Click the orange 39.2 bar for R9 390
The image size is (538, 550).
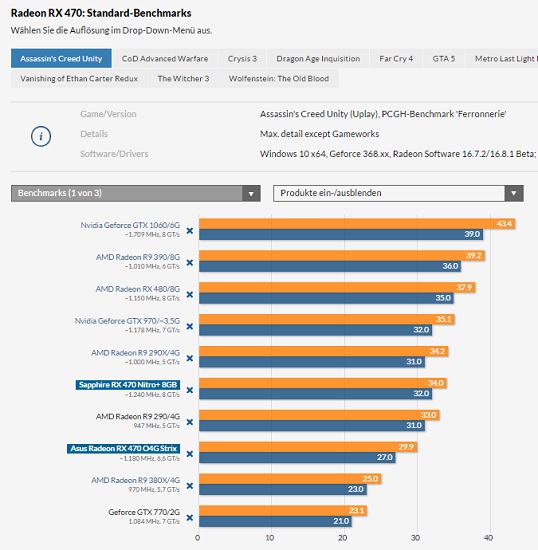click(342, 256)
